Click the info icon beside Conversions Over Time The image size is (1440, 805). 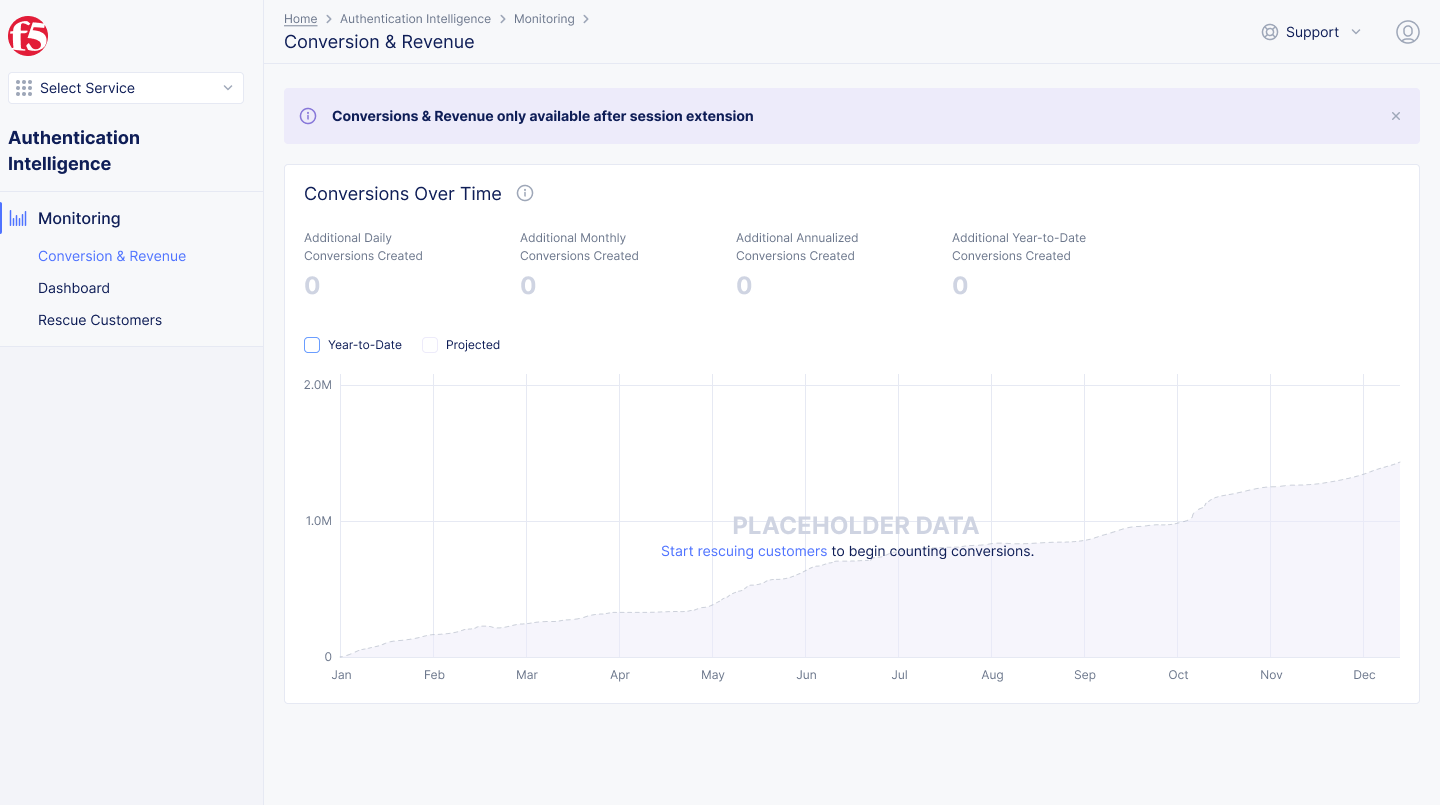(525, 193)
